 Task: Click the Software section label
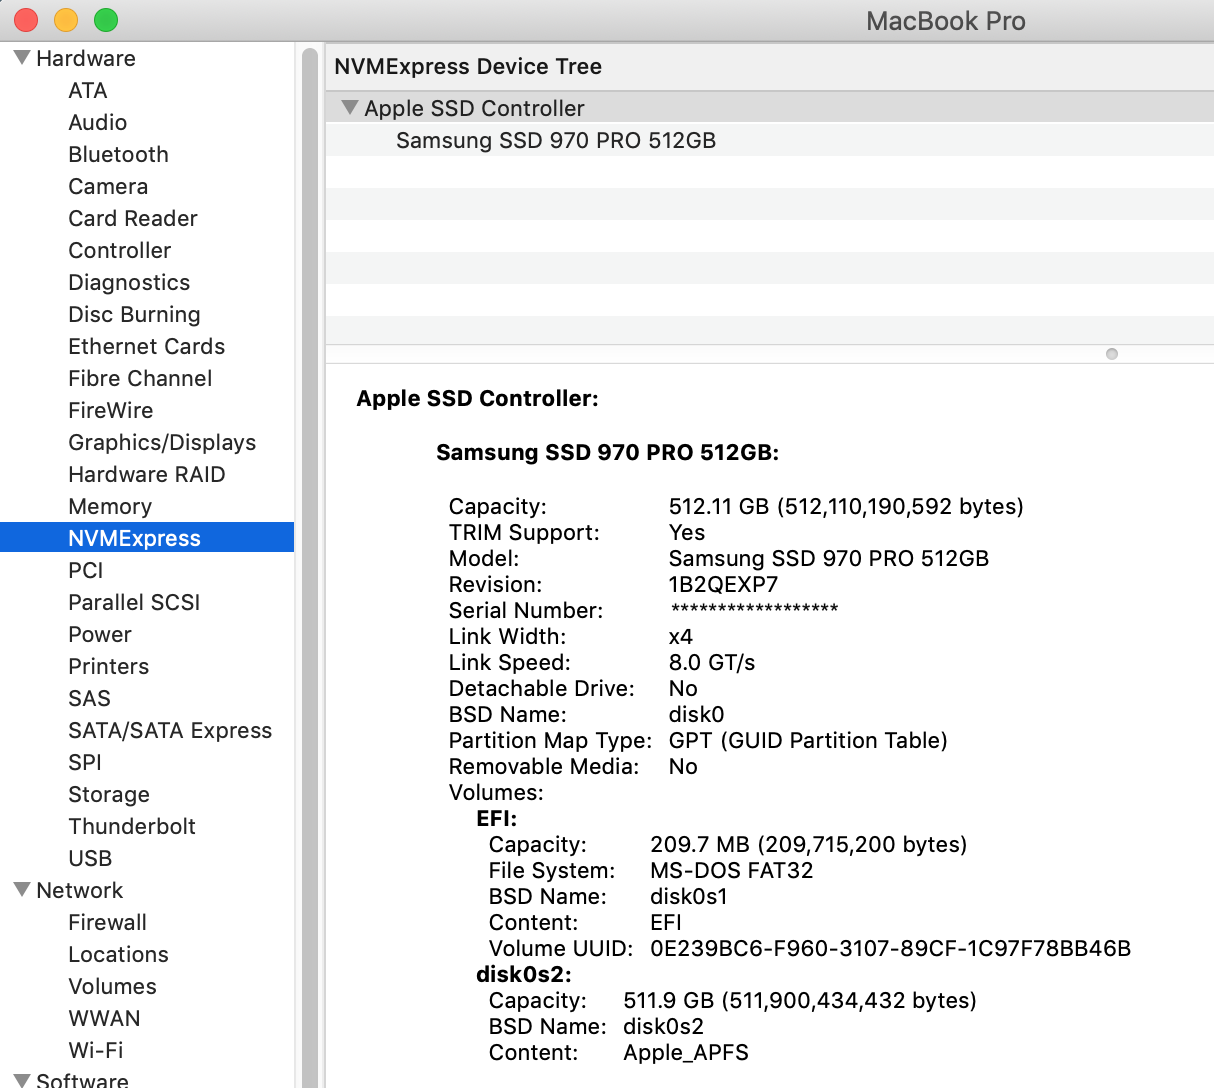point(82,1080)
